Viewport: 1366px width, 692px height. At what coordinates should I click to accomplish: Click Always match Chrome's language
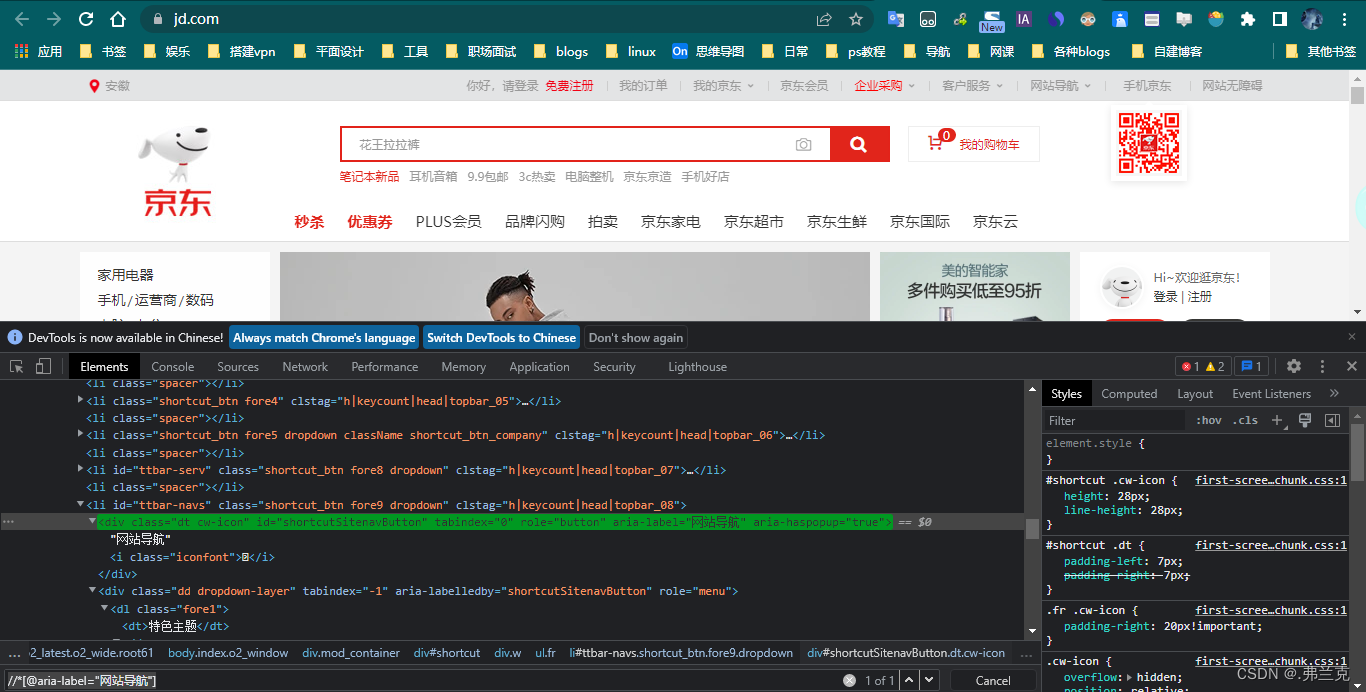324,337
